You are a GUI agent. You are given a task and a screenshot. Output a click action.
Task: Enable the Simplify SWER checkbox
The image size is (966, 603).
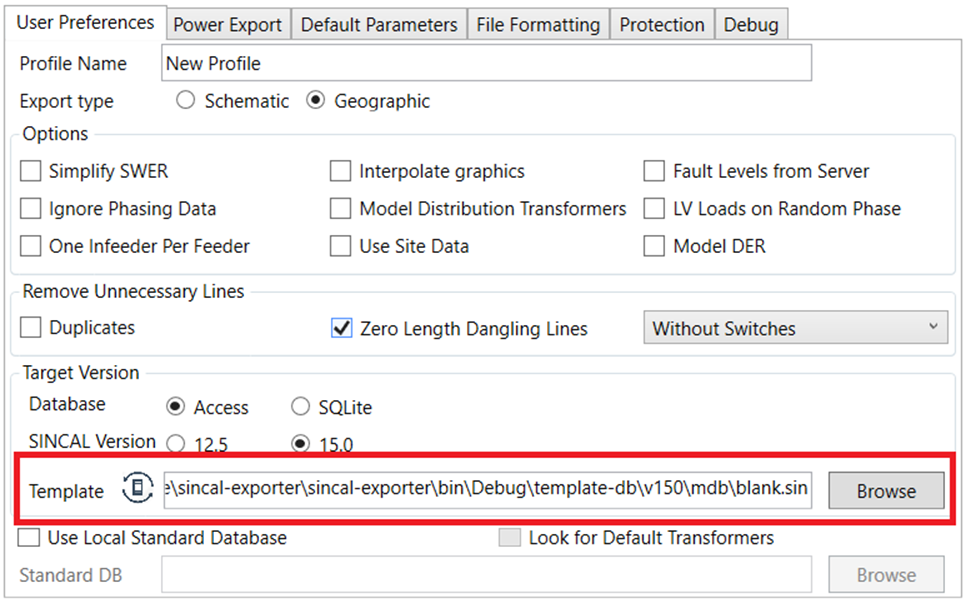click(x=31, y=171)
